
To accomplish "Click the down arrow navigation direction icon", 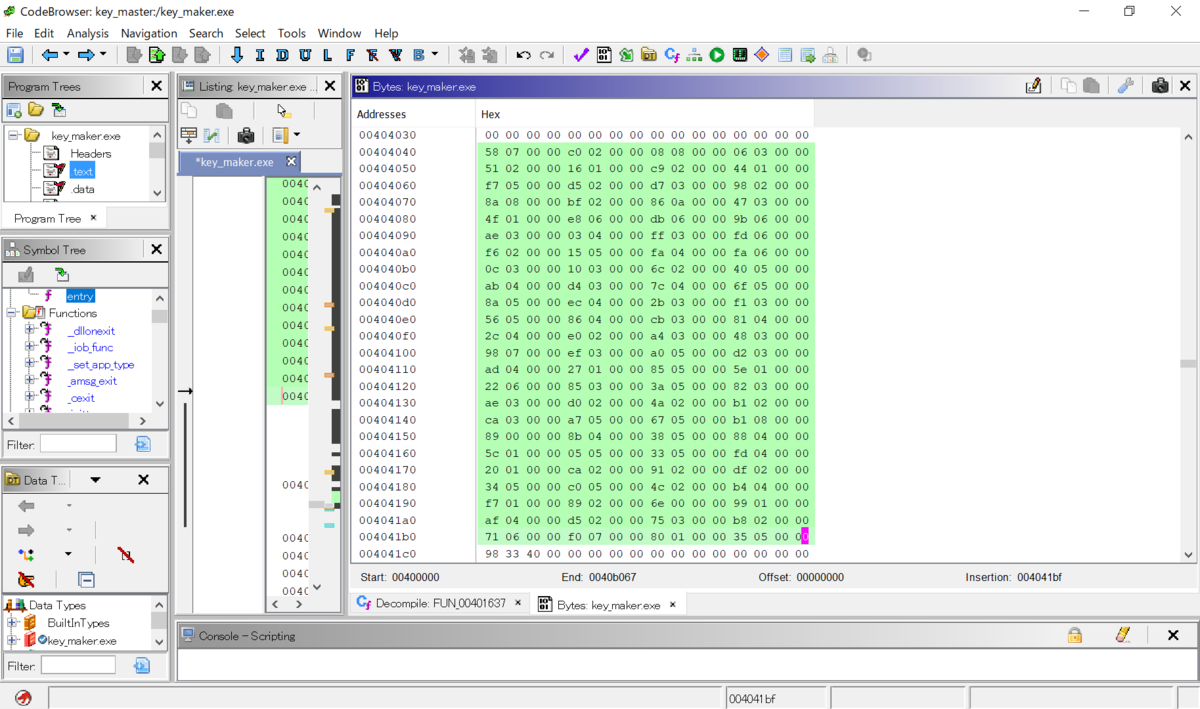I will 237,55.
